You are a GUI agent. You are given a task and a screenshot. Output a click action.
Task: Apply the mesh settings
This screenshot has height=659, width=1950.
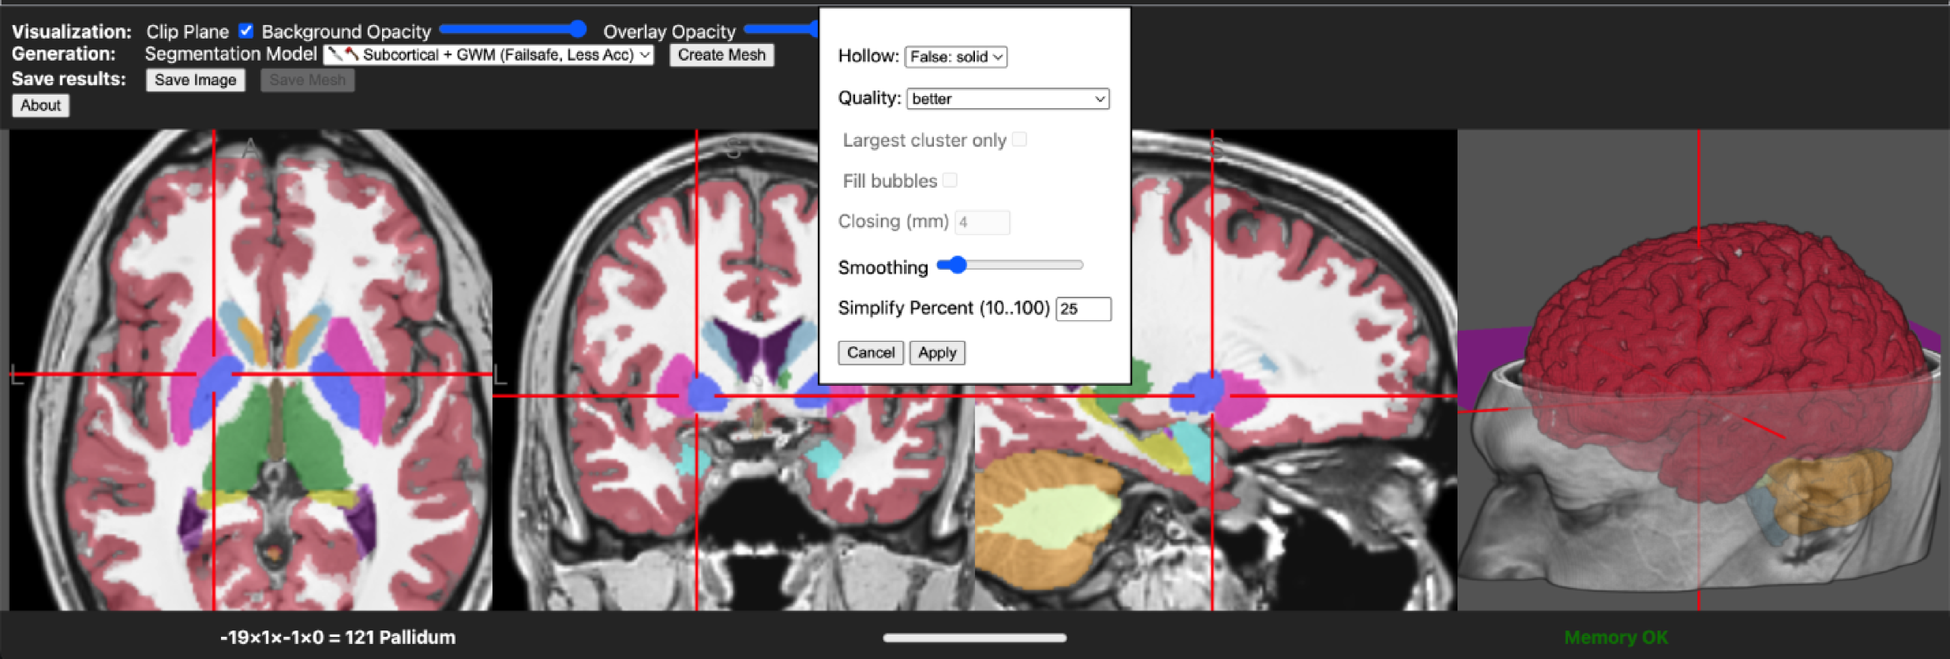coord(937,353)
